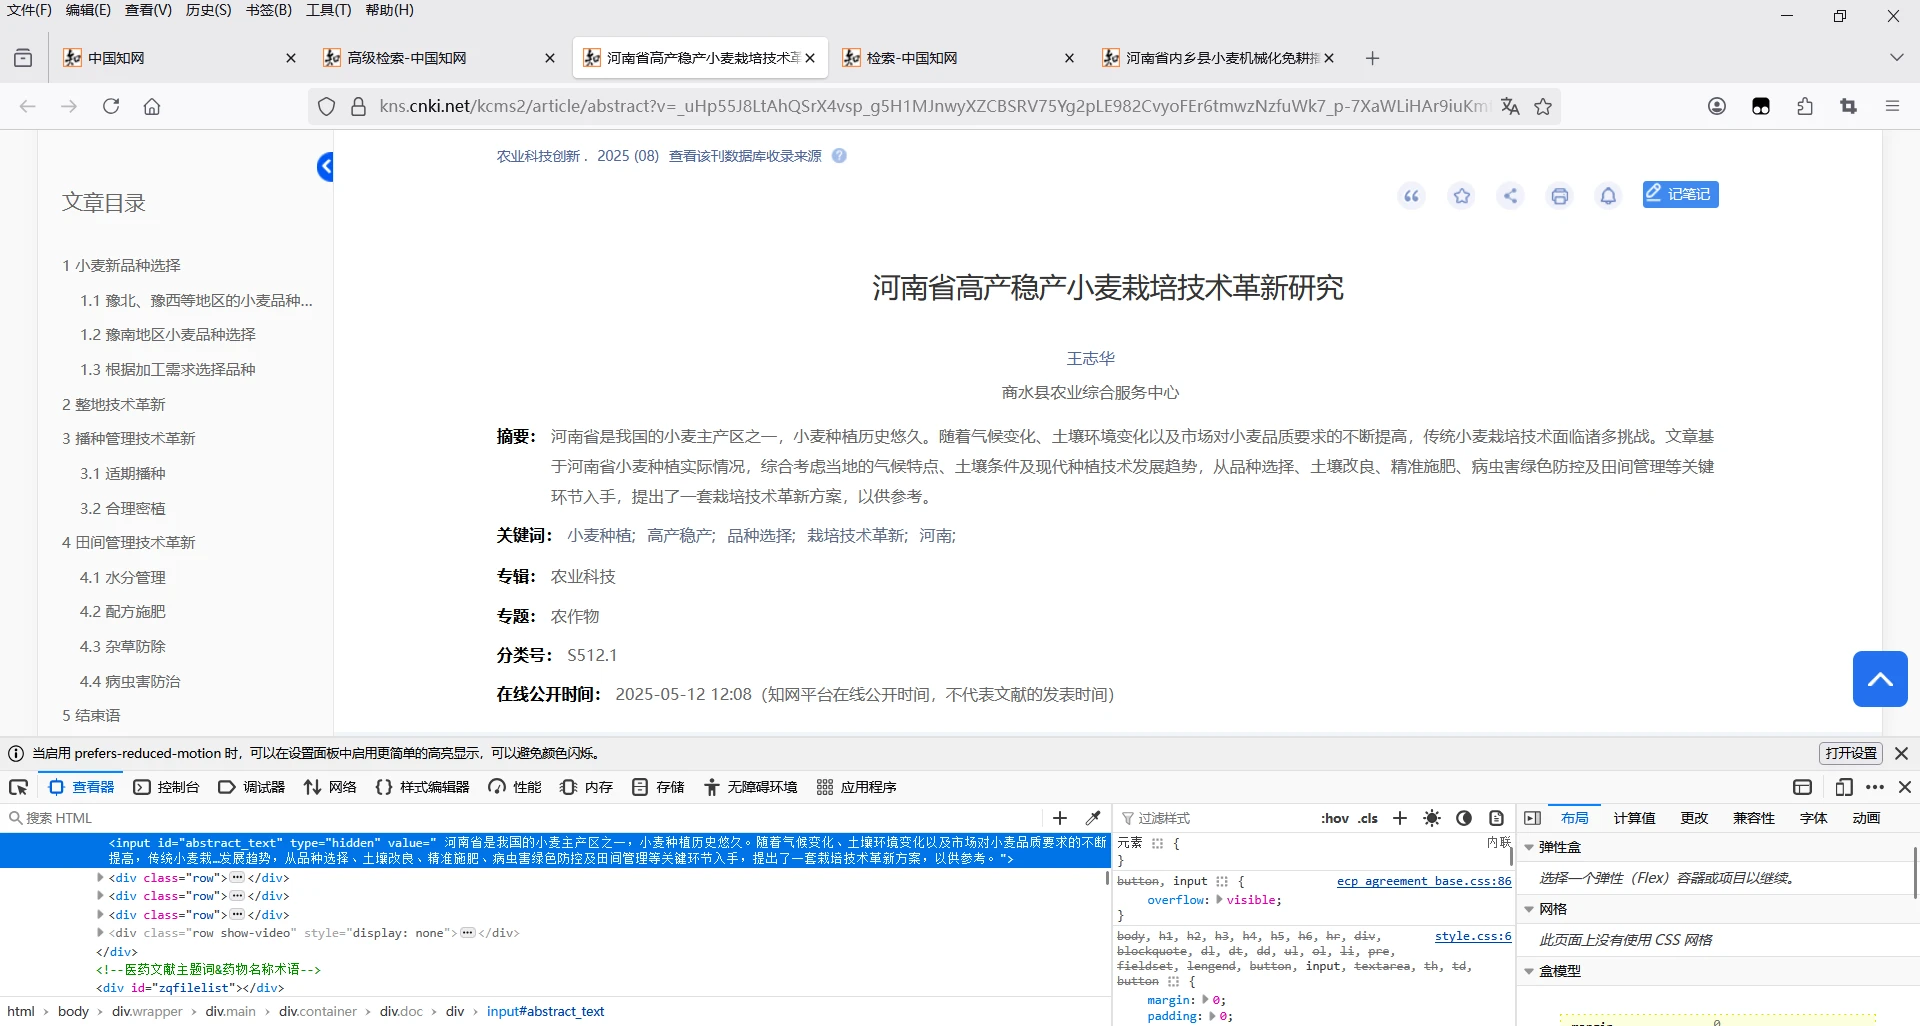
Task: Click the 搜索 HTML input field
Action: point(530,818)
